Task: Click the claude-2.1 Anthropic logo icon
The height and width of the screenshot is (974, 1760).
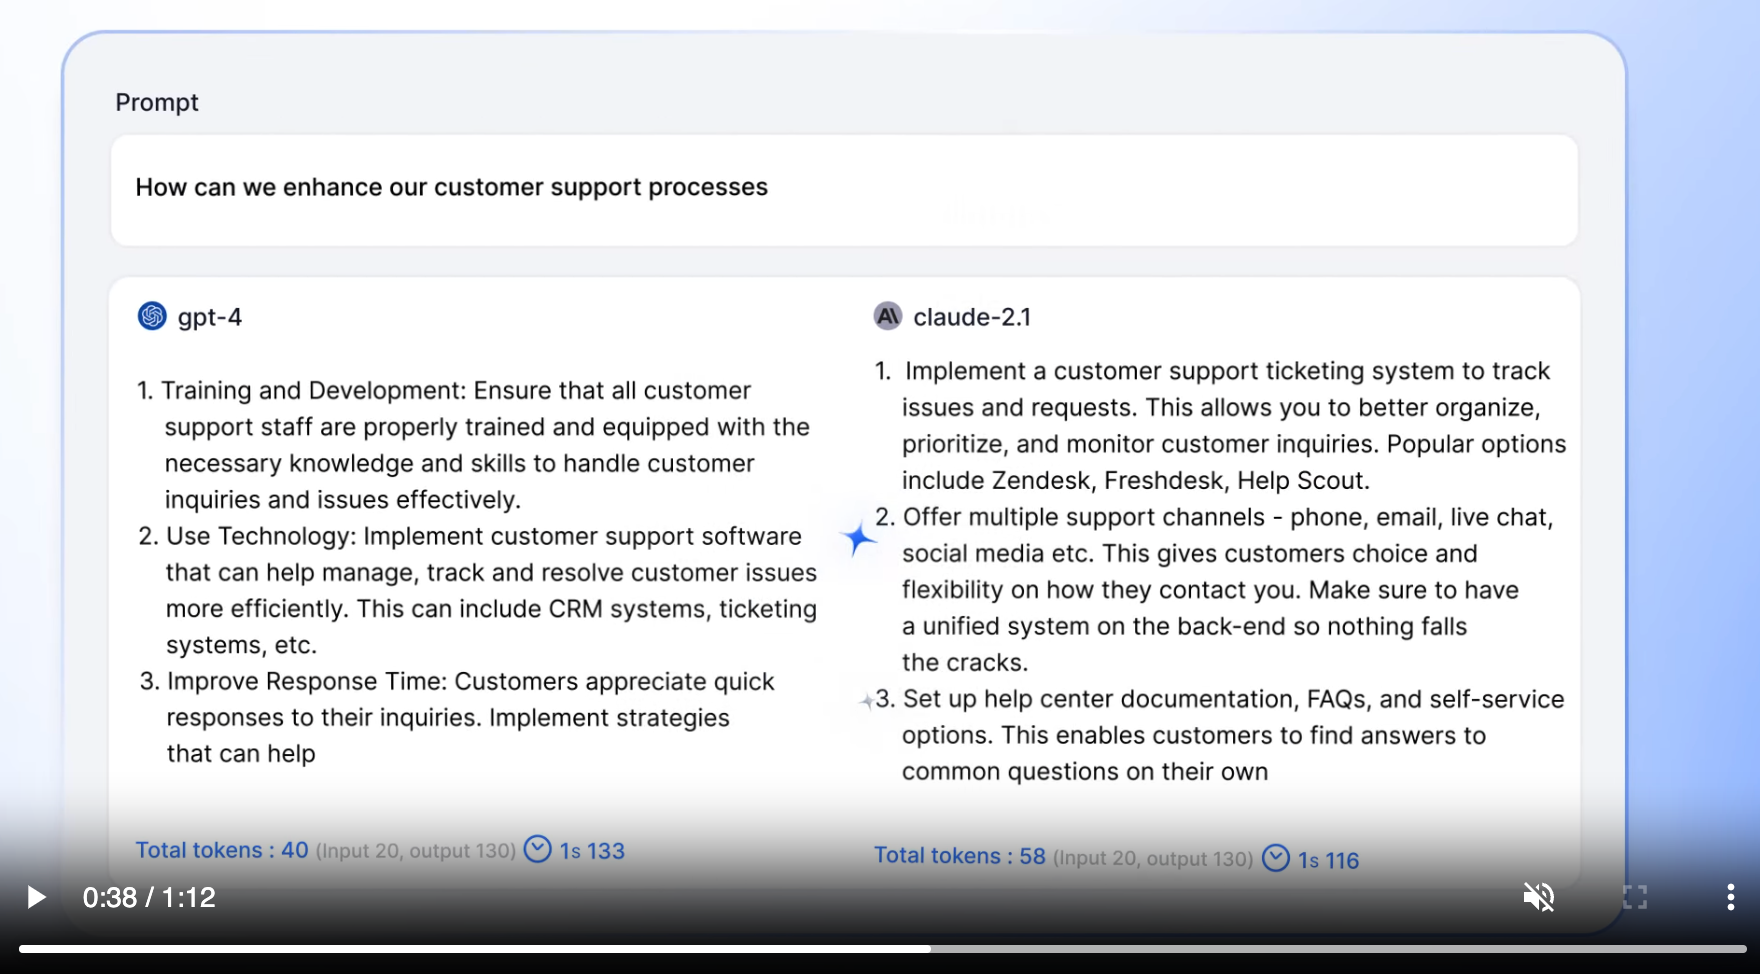Action: (888, 316)
